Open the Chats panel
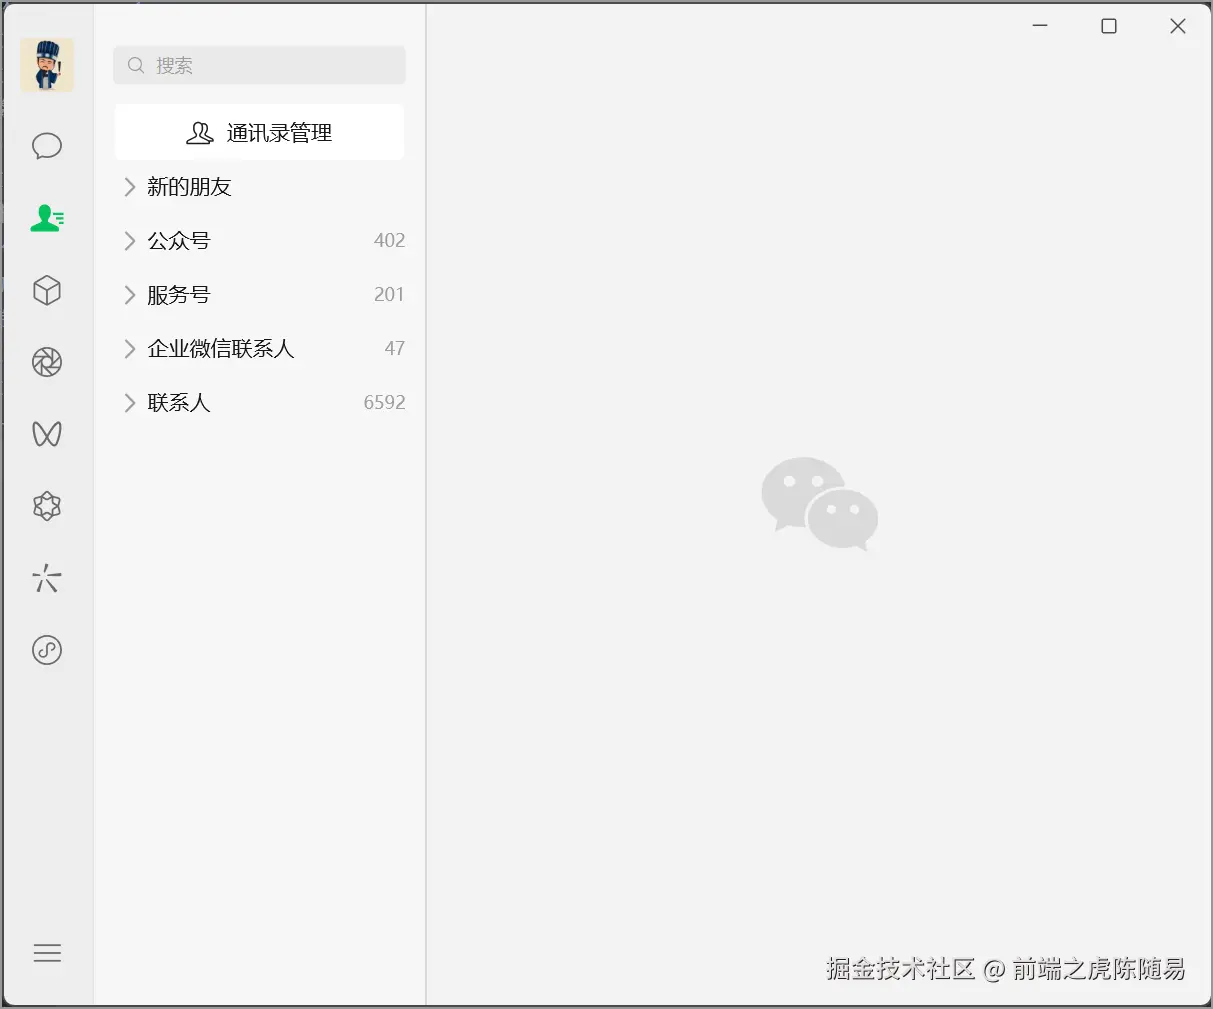 tap(46, 146)
